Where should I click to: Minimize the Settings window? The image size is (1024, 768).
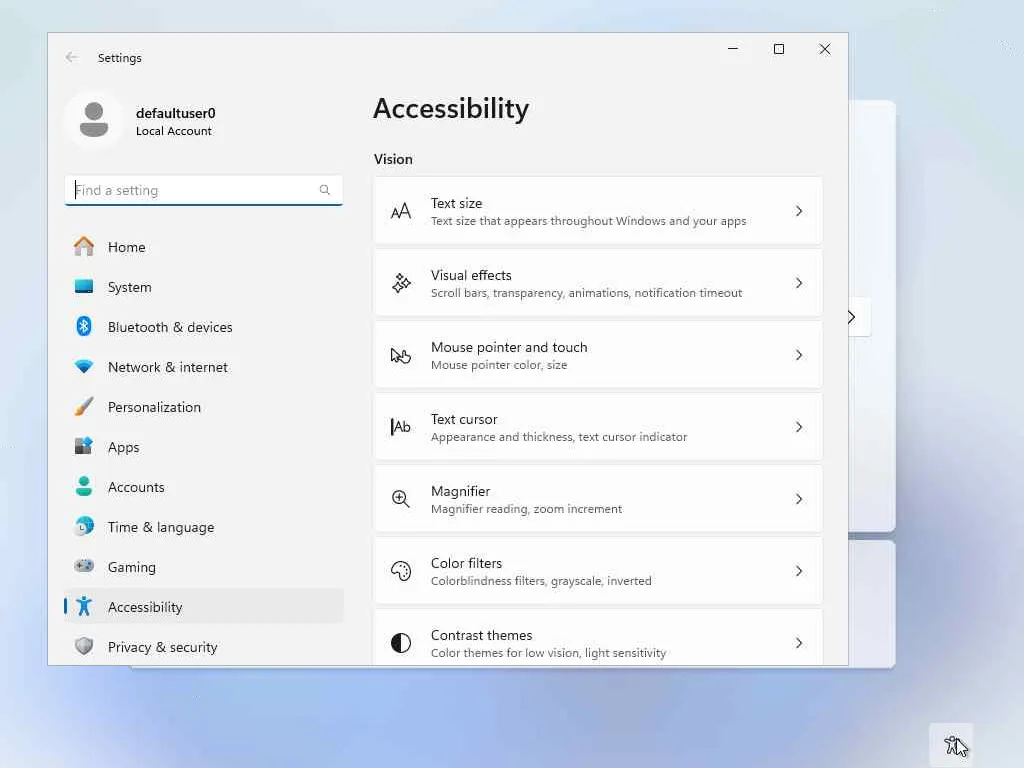(x=733, y=49)
